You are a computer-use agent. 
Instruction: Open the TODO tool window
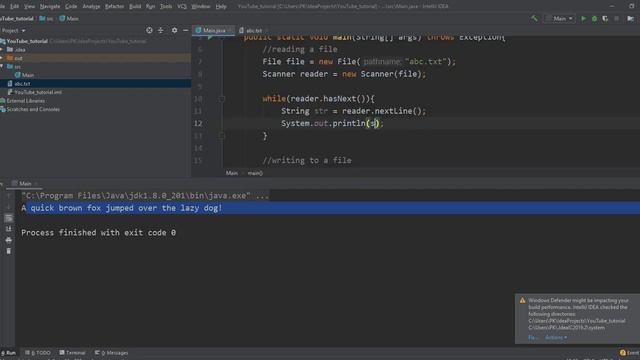tap(38, 353)
